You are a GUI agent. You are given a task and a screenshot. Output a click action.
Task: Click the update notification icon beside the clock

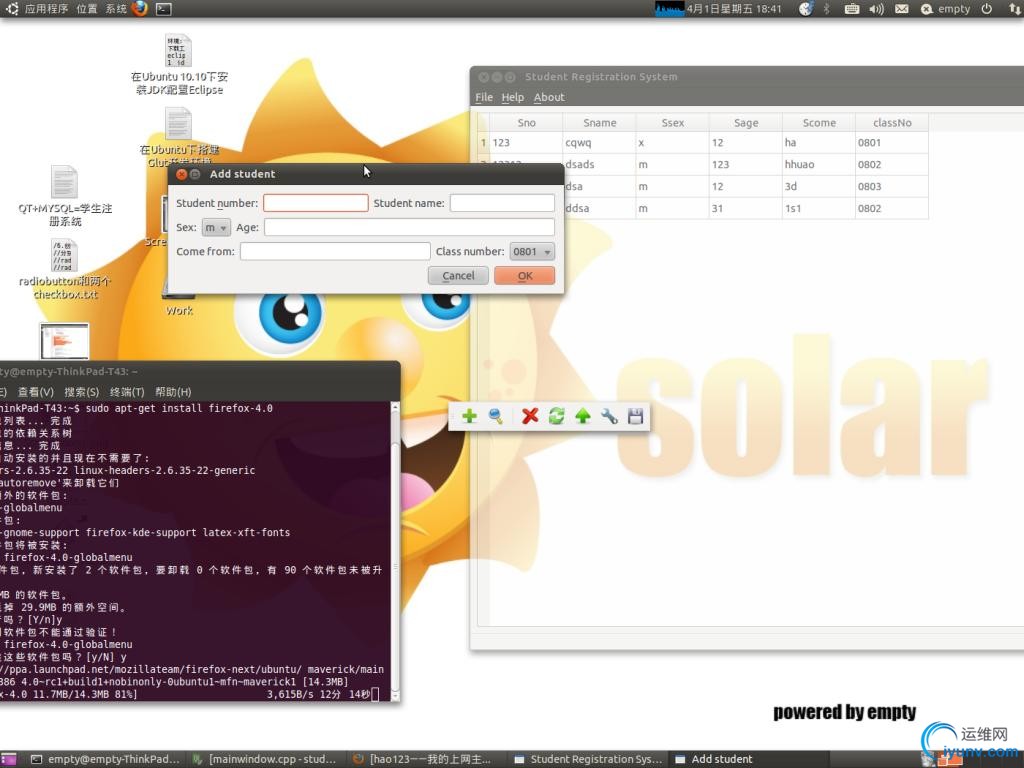pyautogui.click(x=807, y=8)
